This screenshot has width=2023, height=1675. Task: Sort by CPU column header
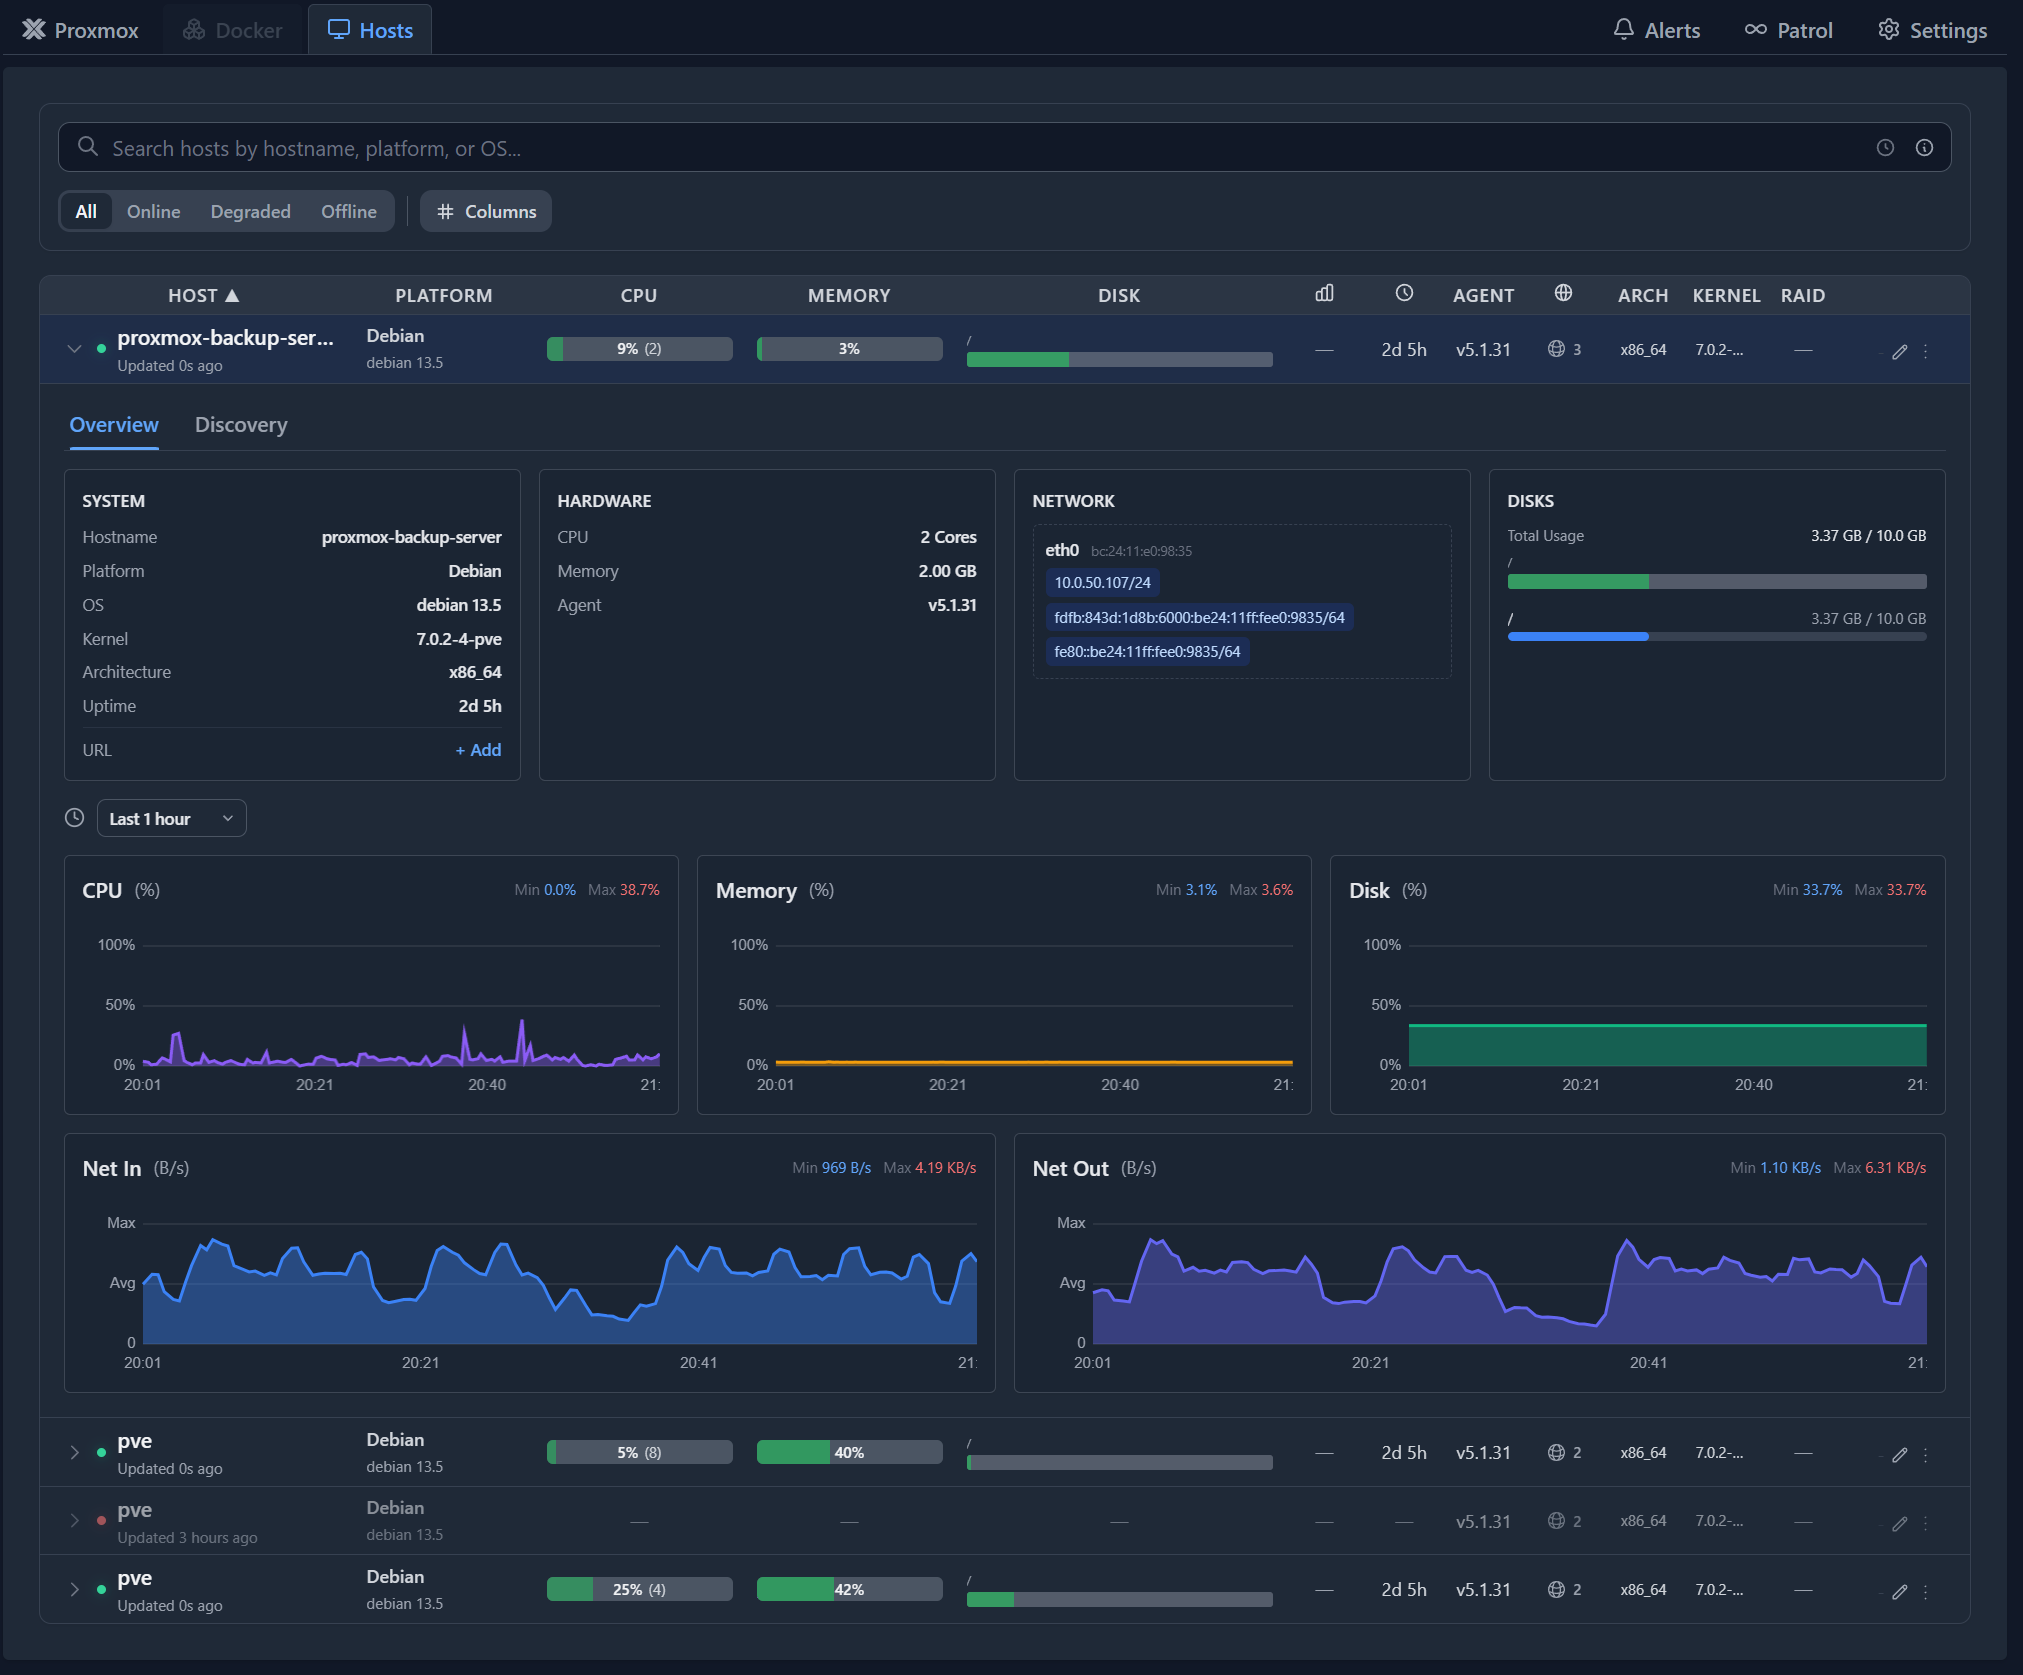click(x=638, y=295)
